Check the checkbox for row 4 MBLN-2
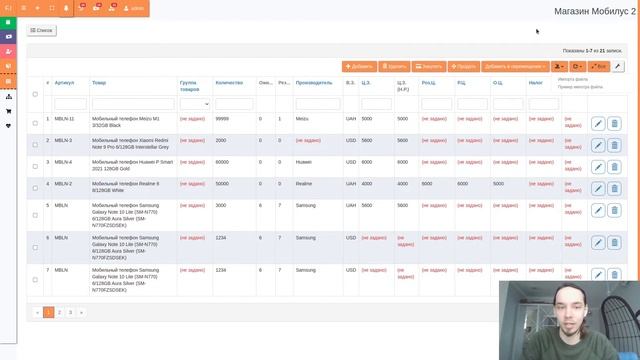The height and width of the screenshot is (360, 640). [x=35, y=188]
